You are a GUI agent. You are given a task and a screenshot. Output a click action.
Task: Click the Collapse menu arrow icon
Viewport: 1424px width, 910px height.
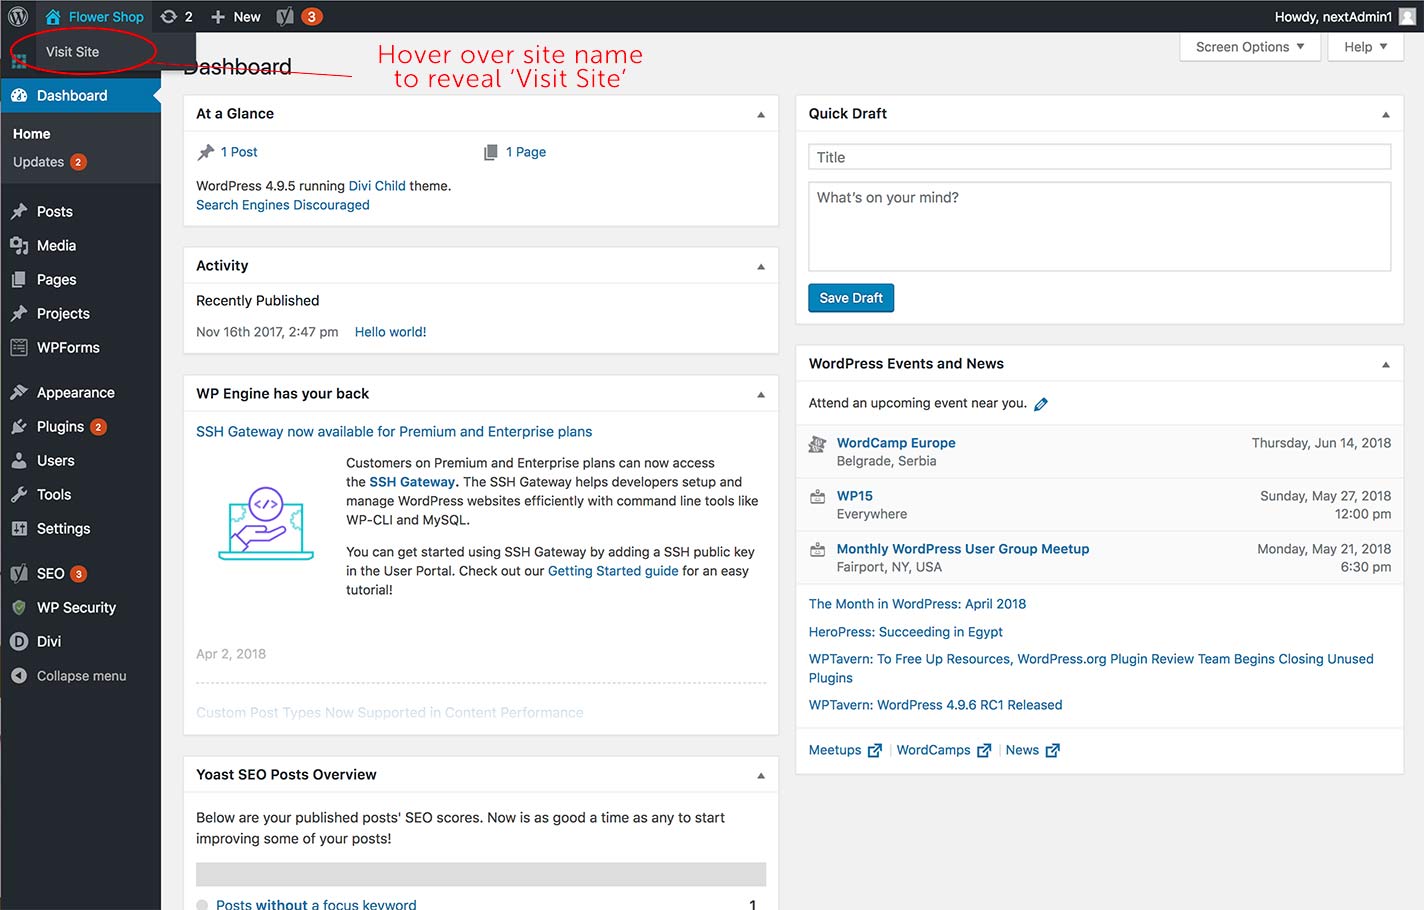(x=19, y=676)
